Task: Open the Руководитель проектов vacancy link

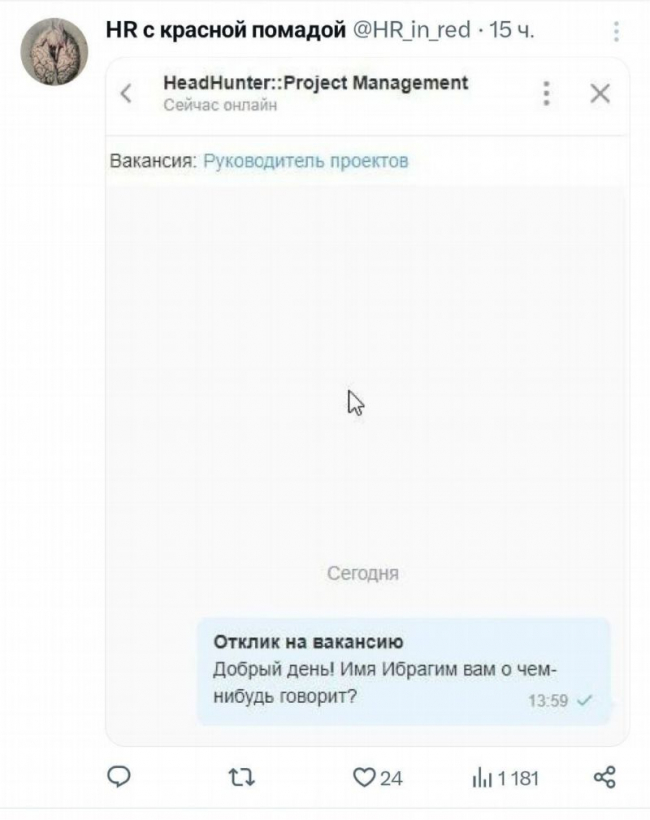Action: click(x=305, y=161)
